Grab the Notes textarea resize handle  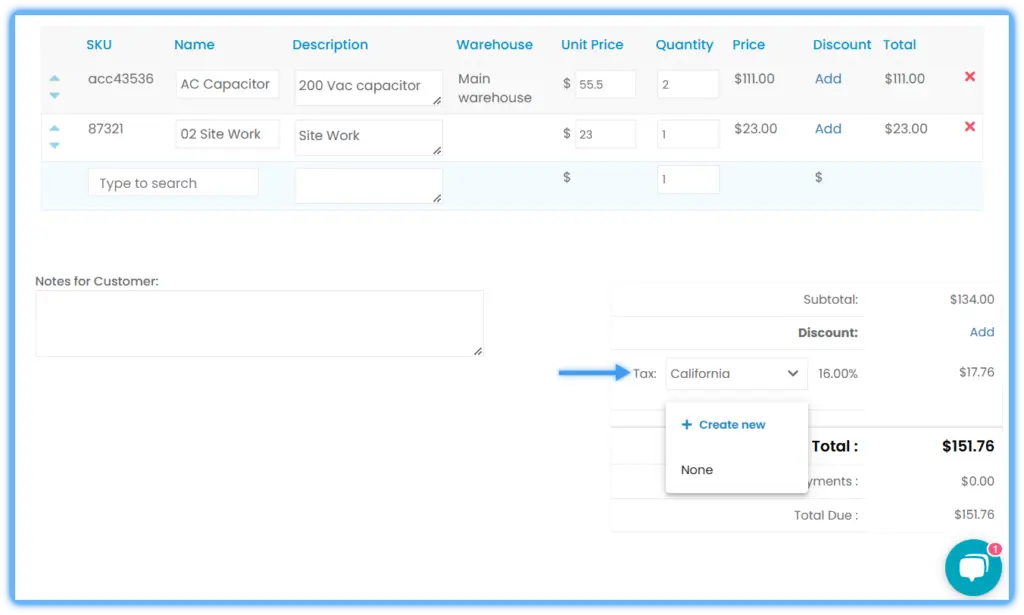coord(478,351)
